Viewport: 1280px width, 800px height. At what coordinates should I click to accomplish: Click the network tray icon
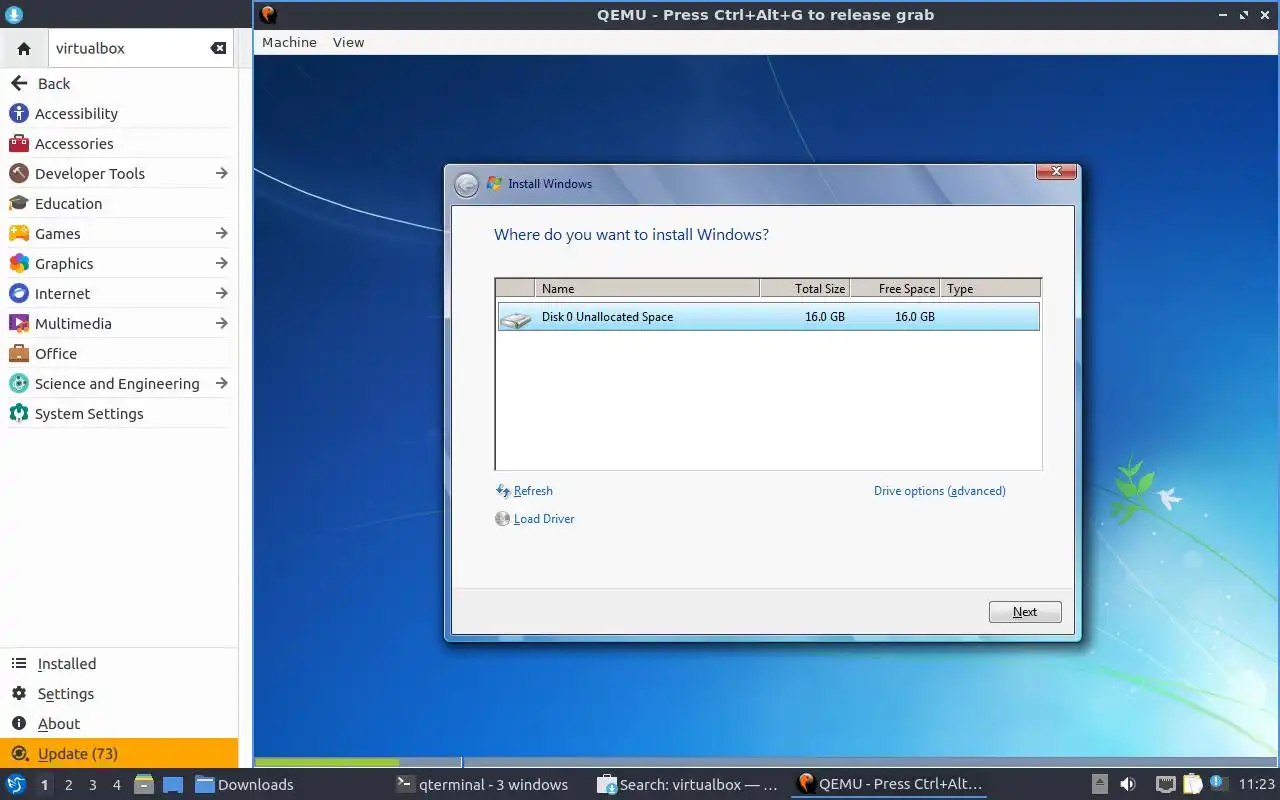[1165, 784]
